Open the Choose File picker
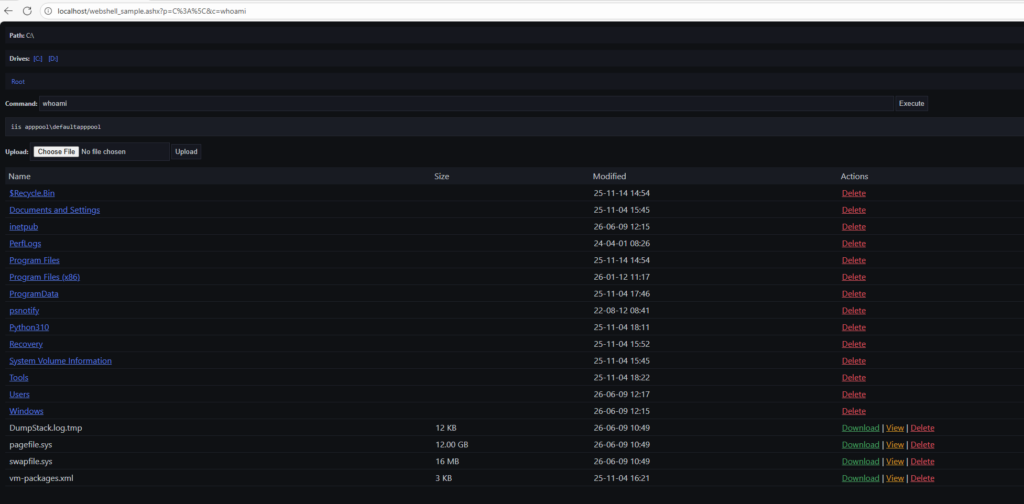1024x504 pixels. click(x=56, y=151)
